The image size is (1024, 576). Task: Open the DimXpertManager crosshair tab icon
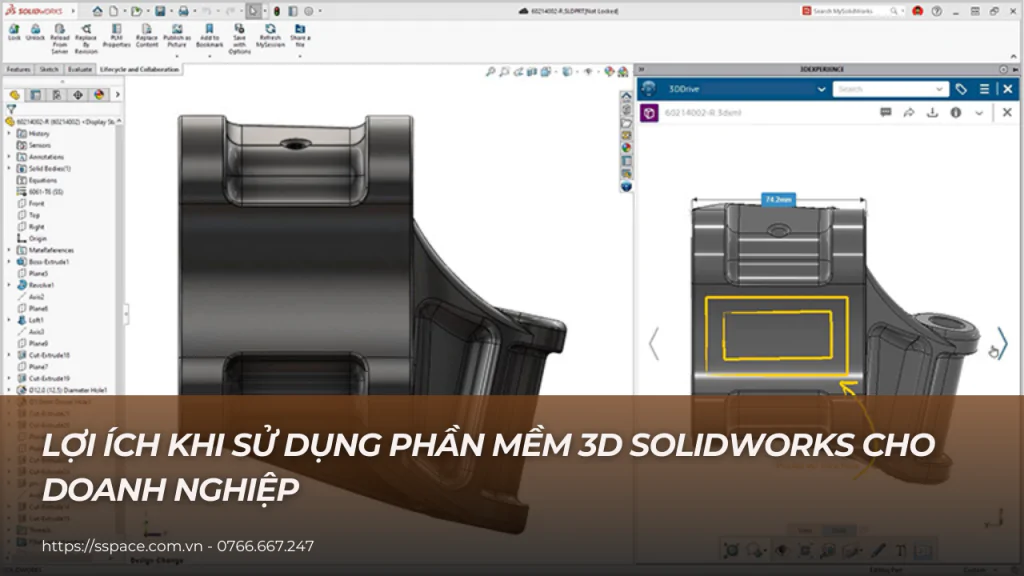[x=78, y=95]
